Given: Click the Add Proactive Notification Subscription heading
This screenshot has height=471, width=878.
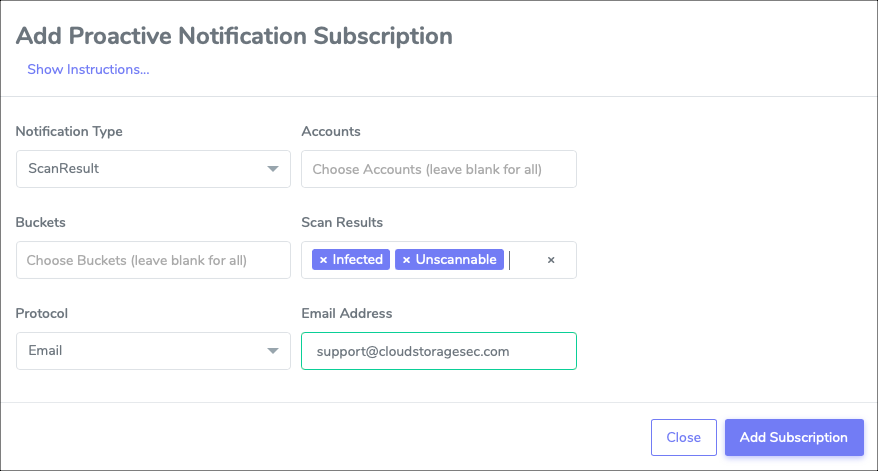Looking at the screenshot, I should 234,36.
